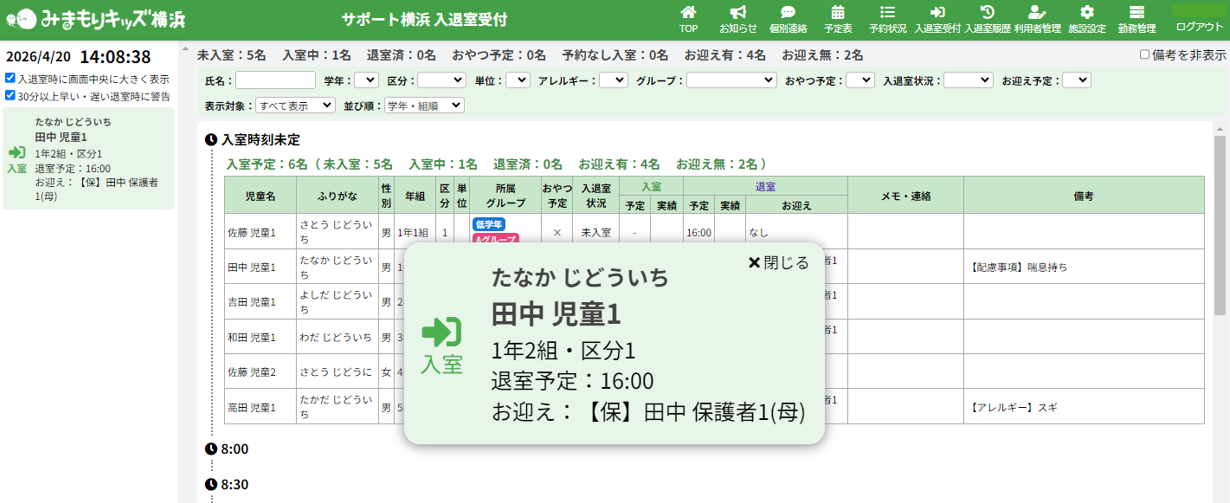Toggle 入退室時に画面中央に大きく表示 checkbox
Viewport: 1230px width, 503px height.
coord(10,78)
